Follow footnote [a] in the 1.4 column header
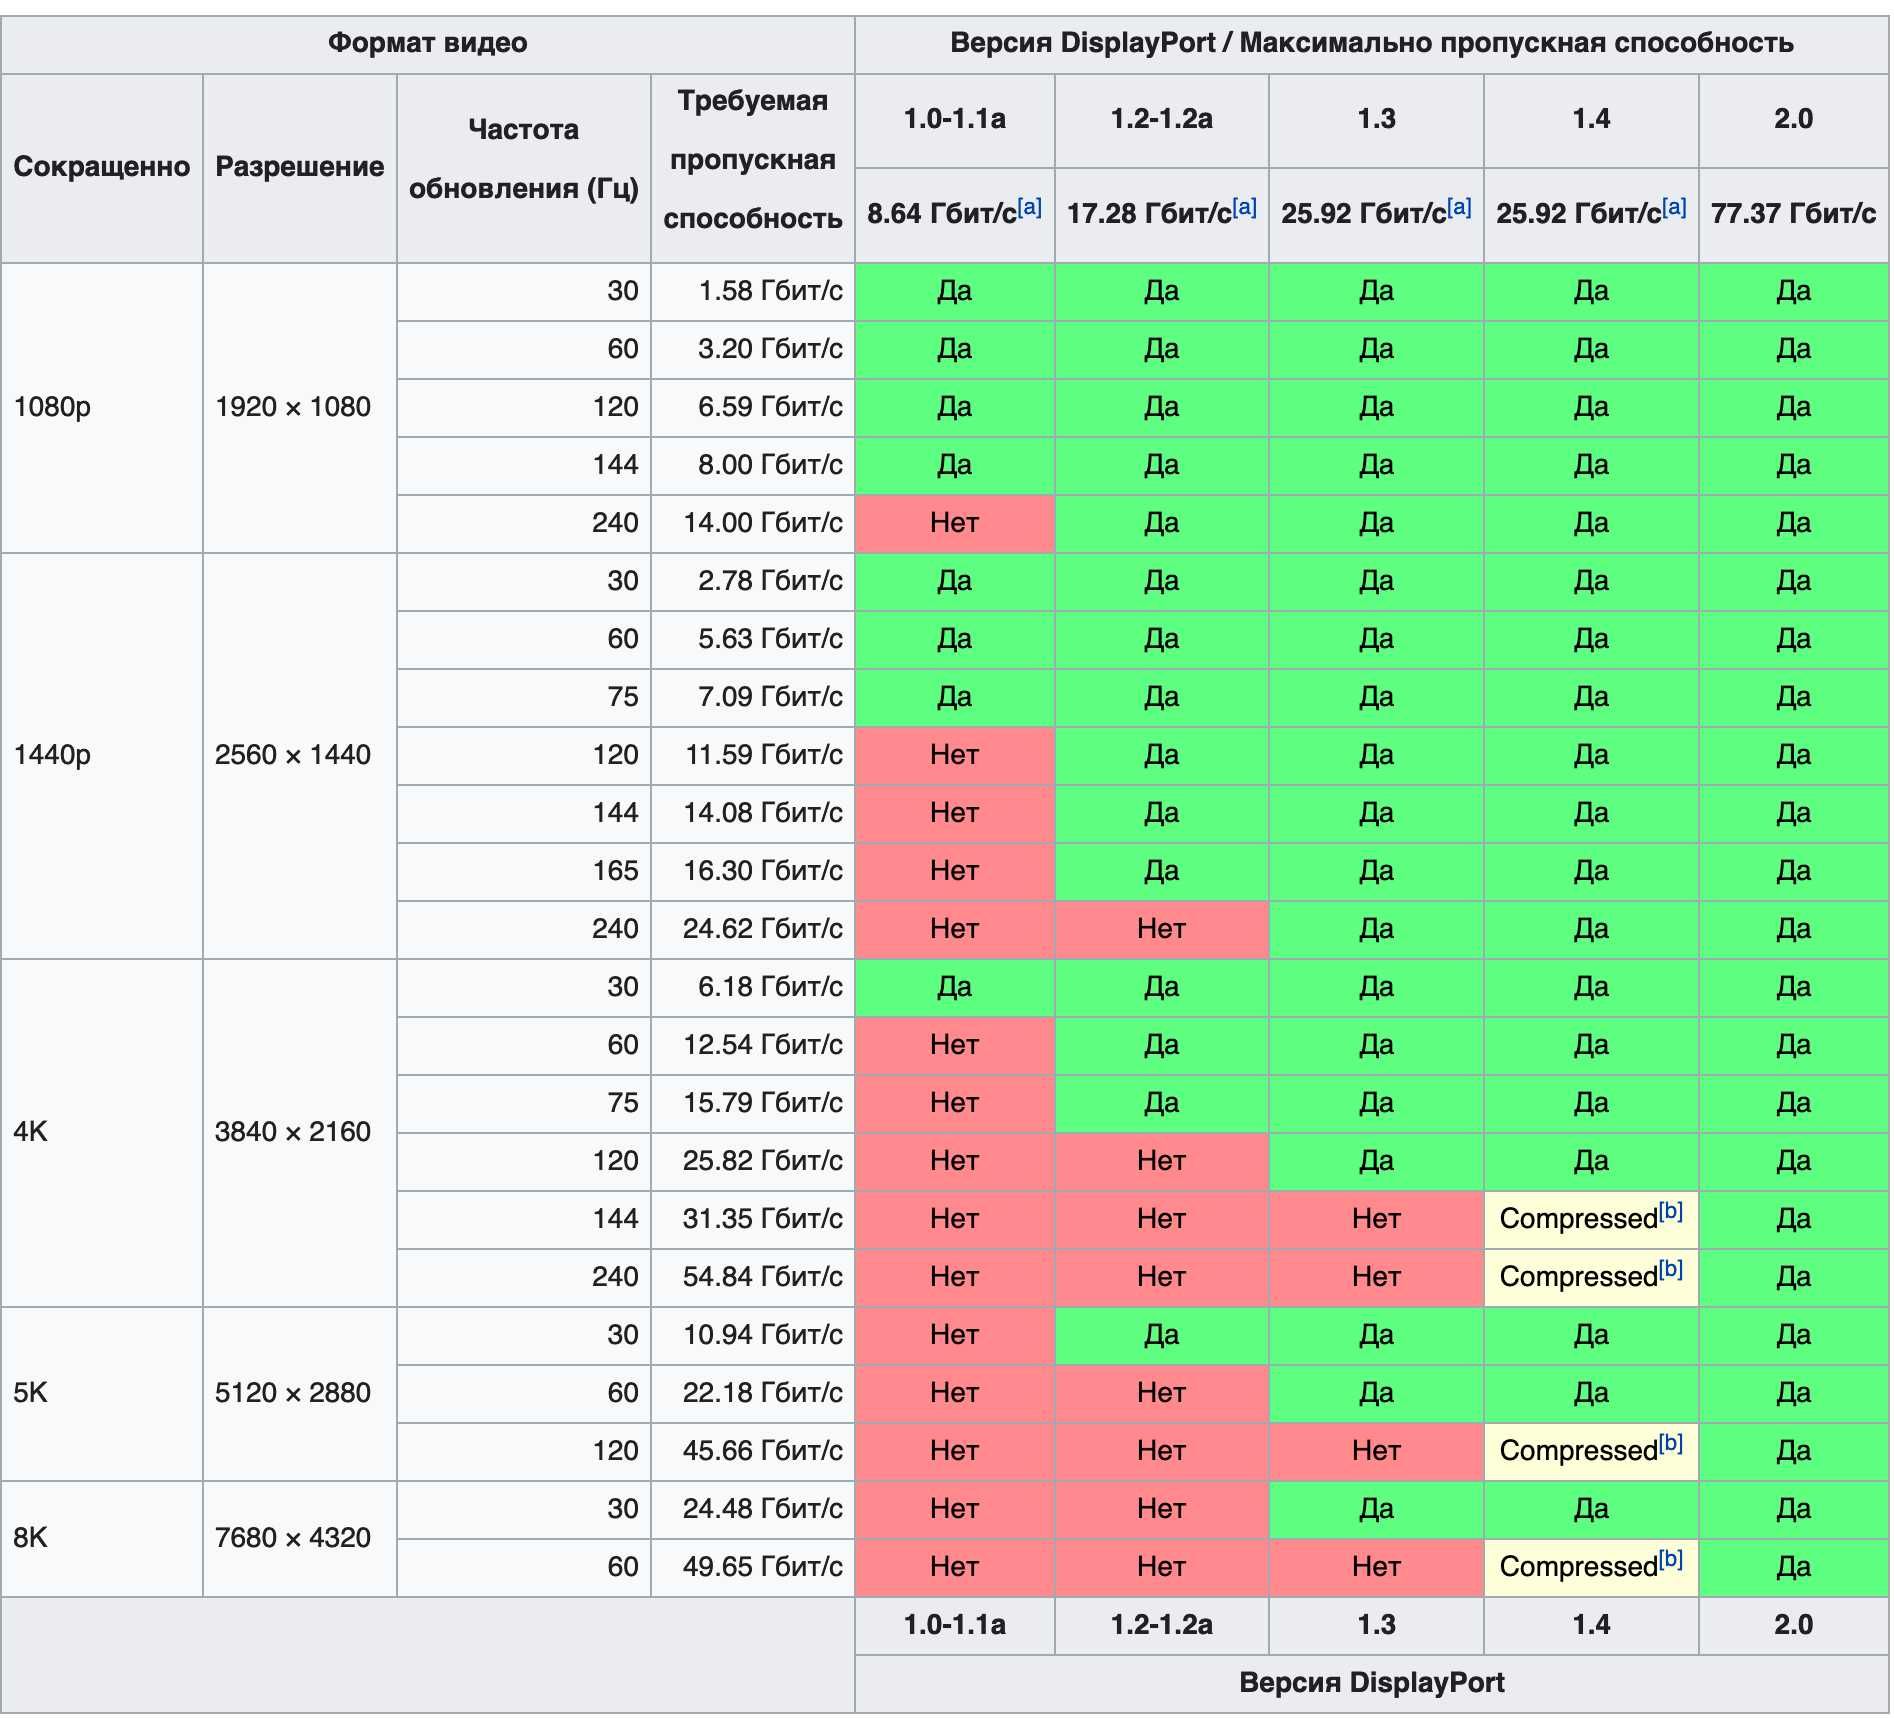Image resolution: width=1894 pixels, height=1718 pixels. pyautogui.click(x=1674, y=207)
